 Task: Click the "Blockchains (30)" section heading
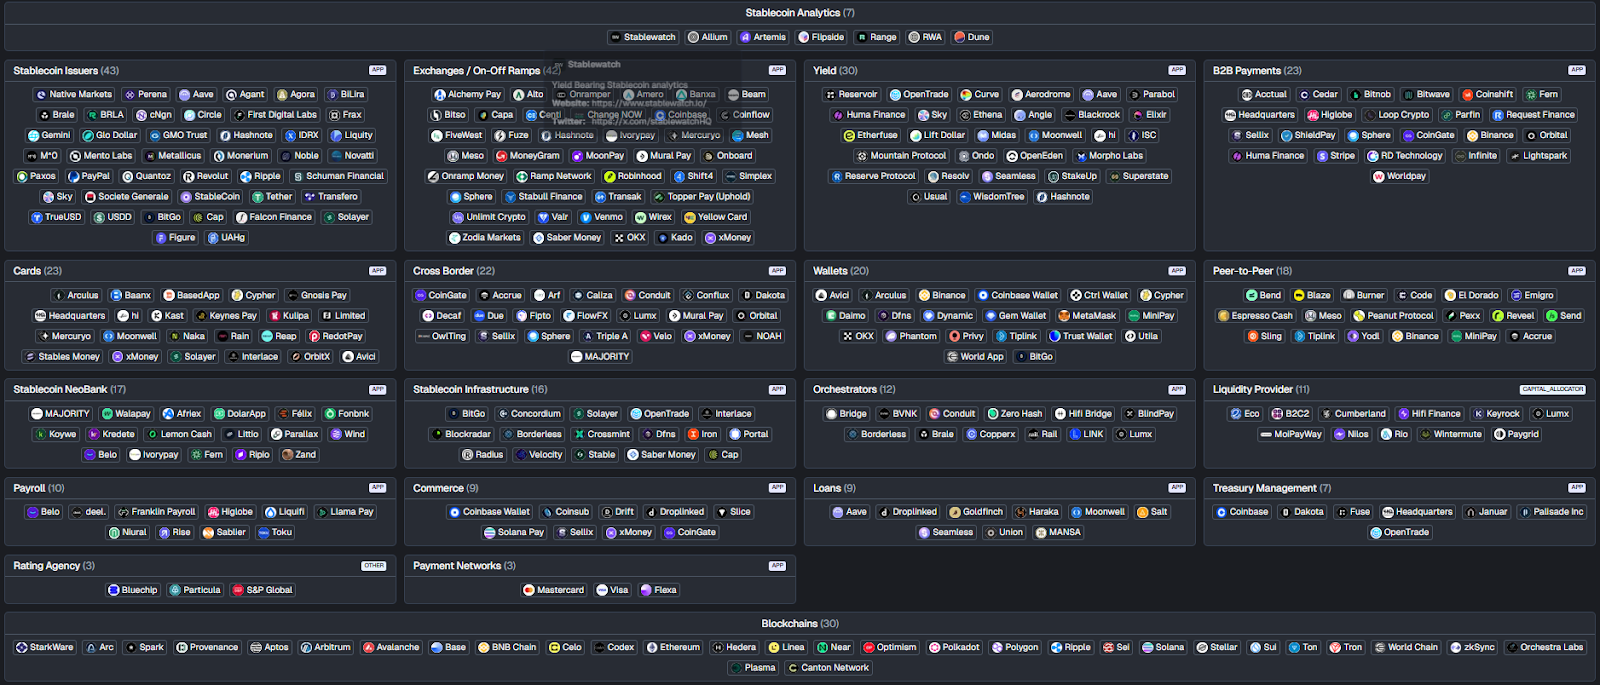(800, 624)
